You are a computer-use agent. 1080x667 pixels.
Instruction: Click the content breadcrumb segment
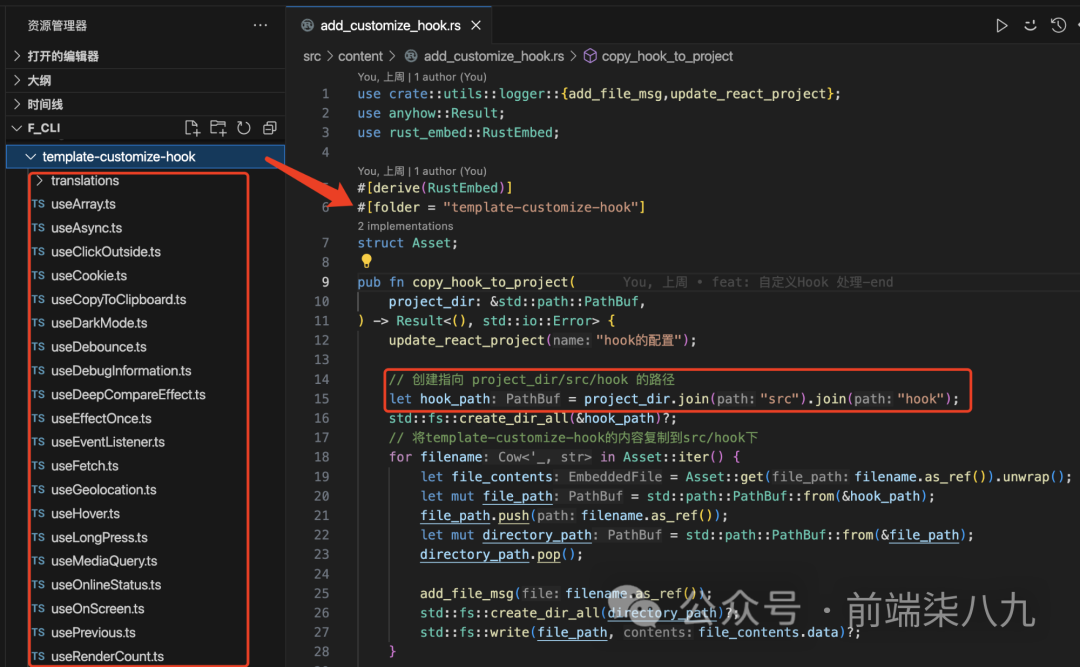(x=360, y=57)
